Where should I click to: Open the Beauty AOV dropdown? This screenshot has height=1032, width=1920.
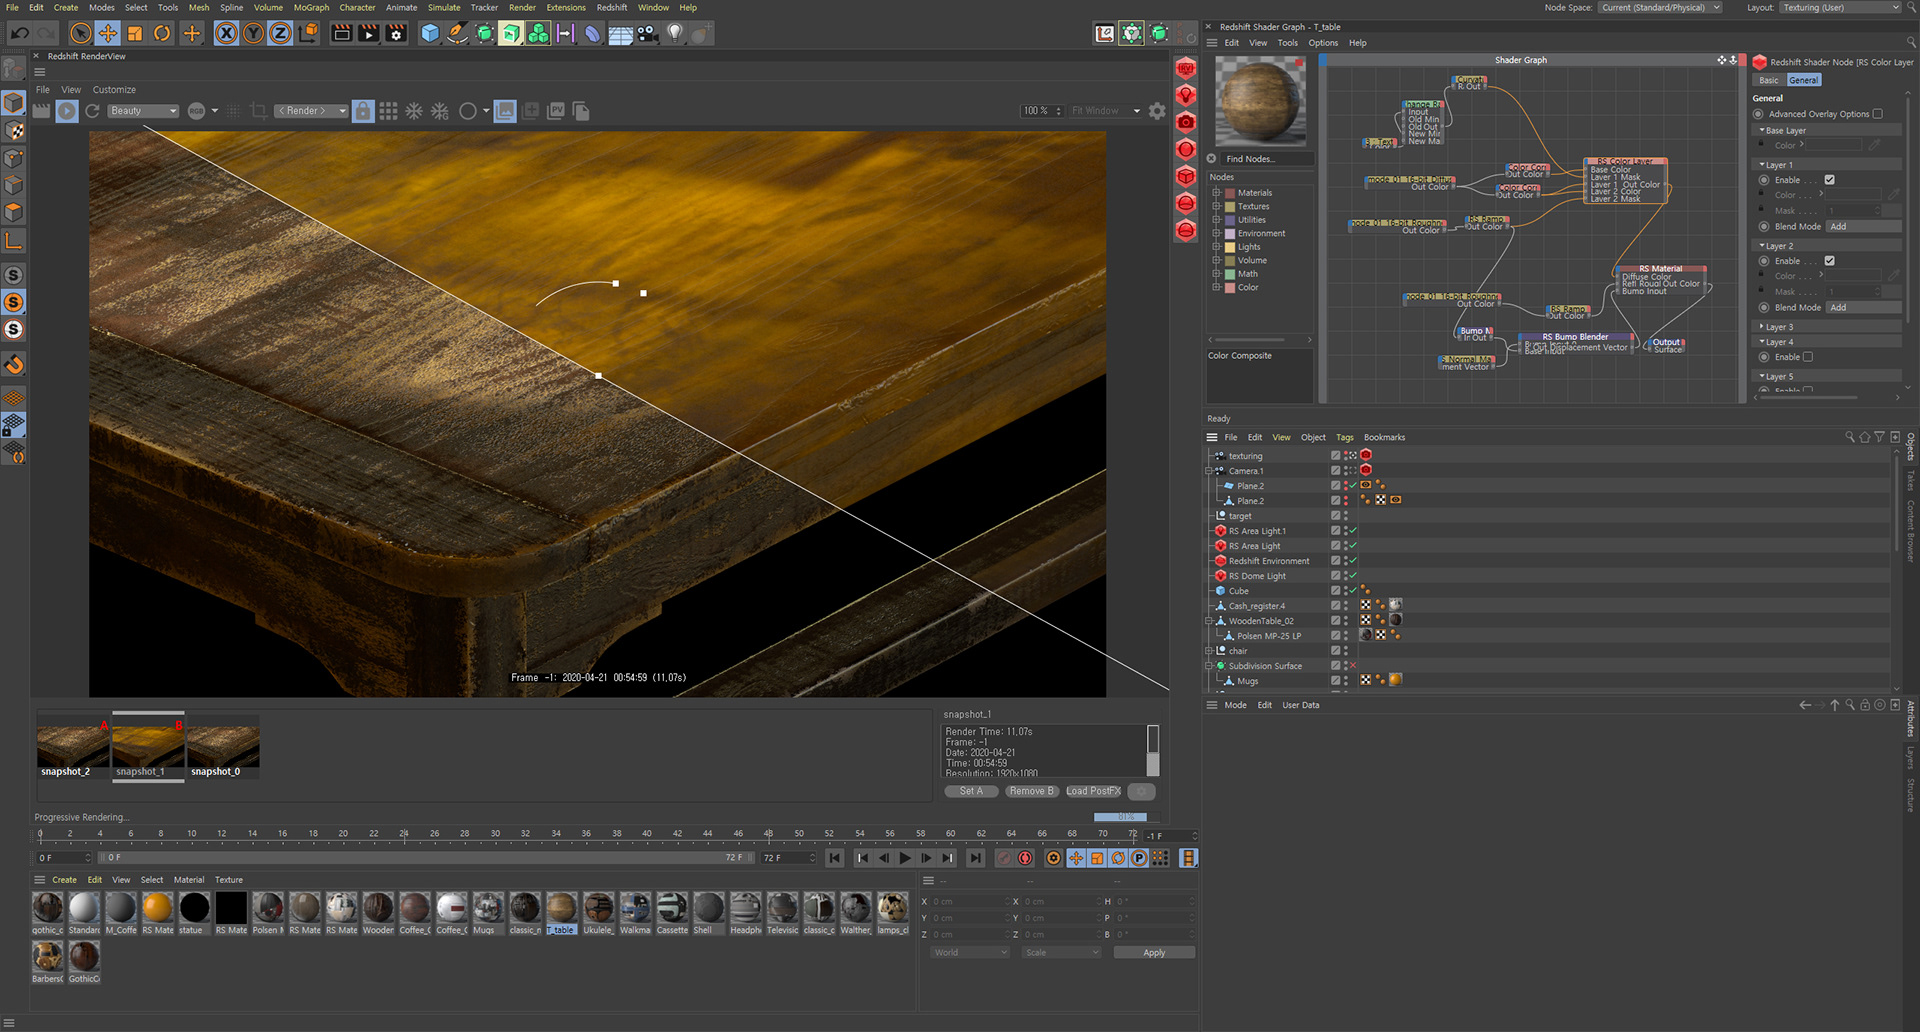pos(143,111)
